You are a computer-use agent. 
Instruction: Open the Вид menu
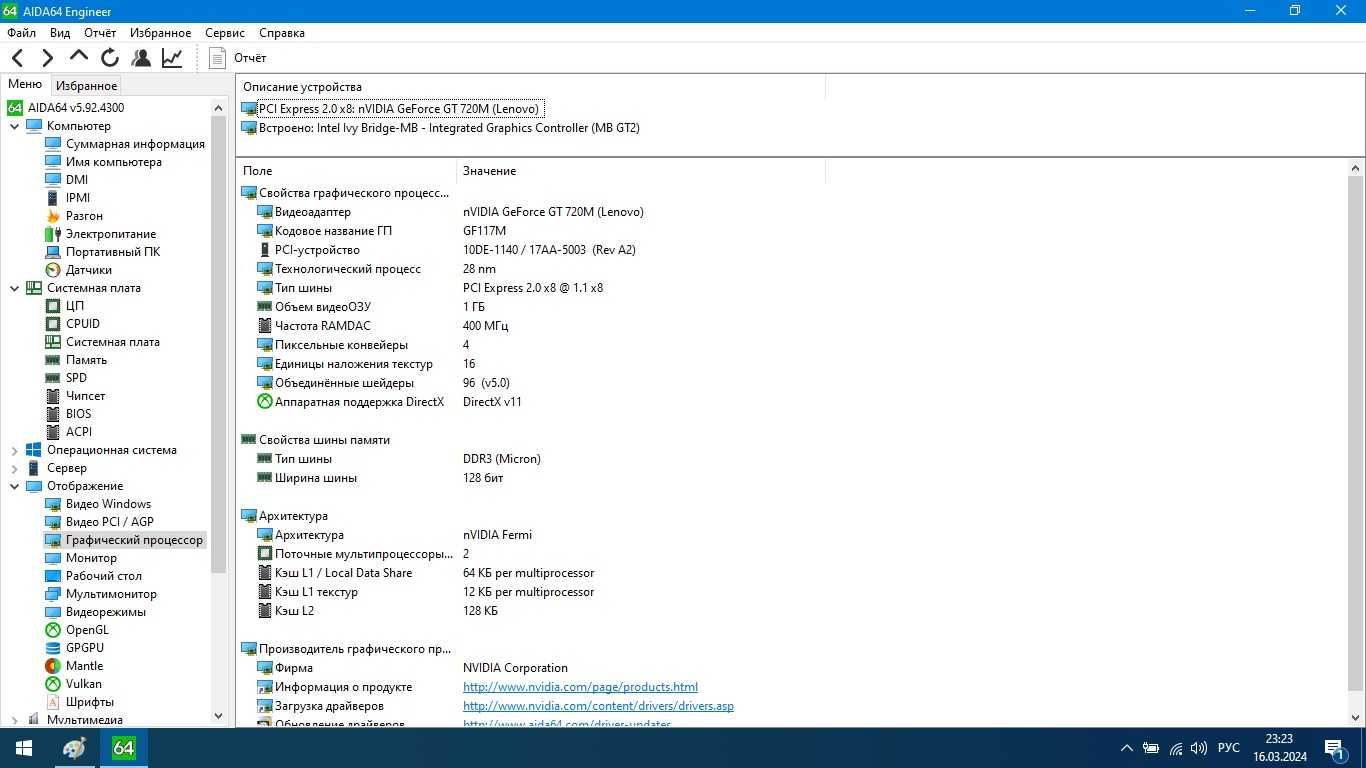pyautogui.click(x=60, y=33)
